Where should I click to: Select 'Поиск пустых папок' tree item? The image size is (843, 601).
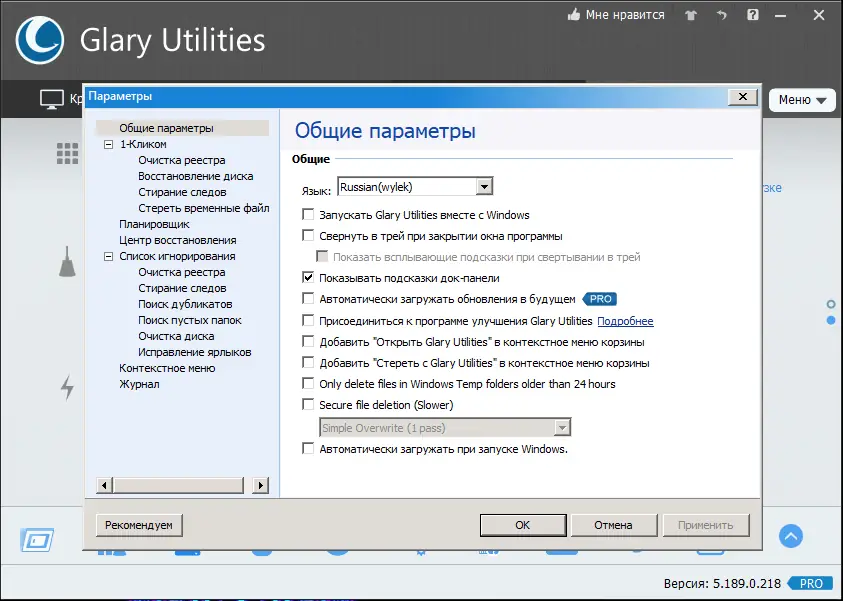click(190, 320)
